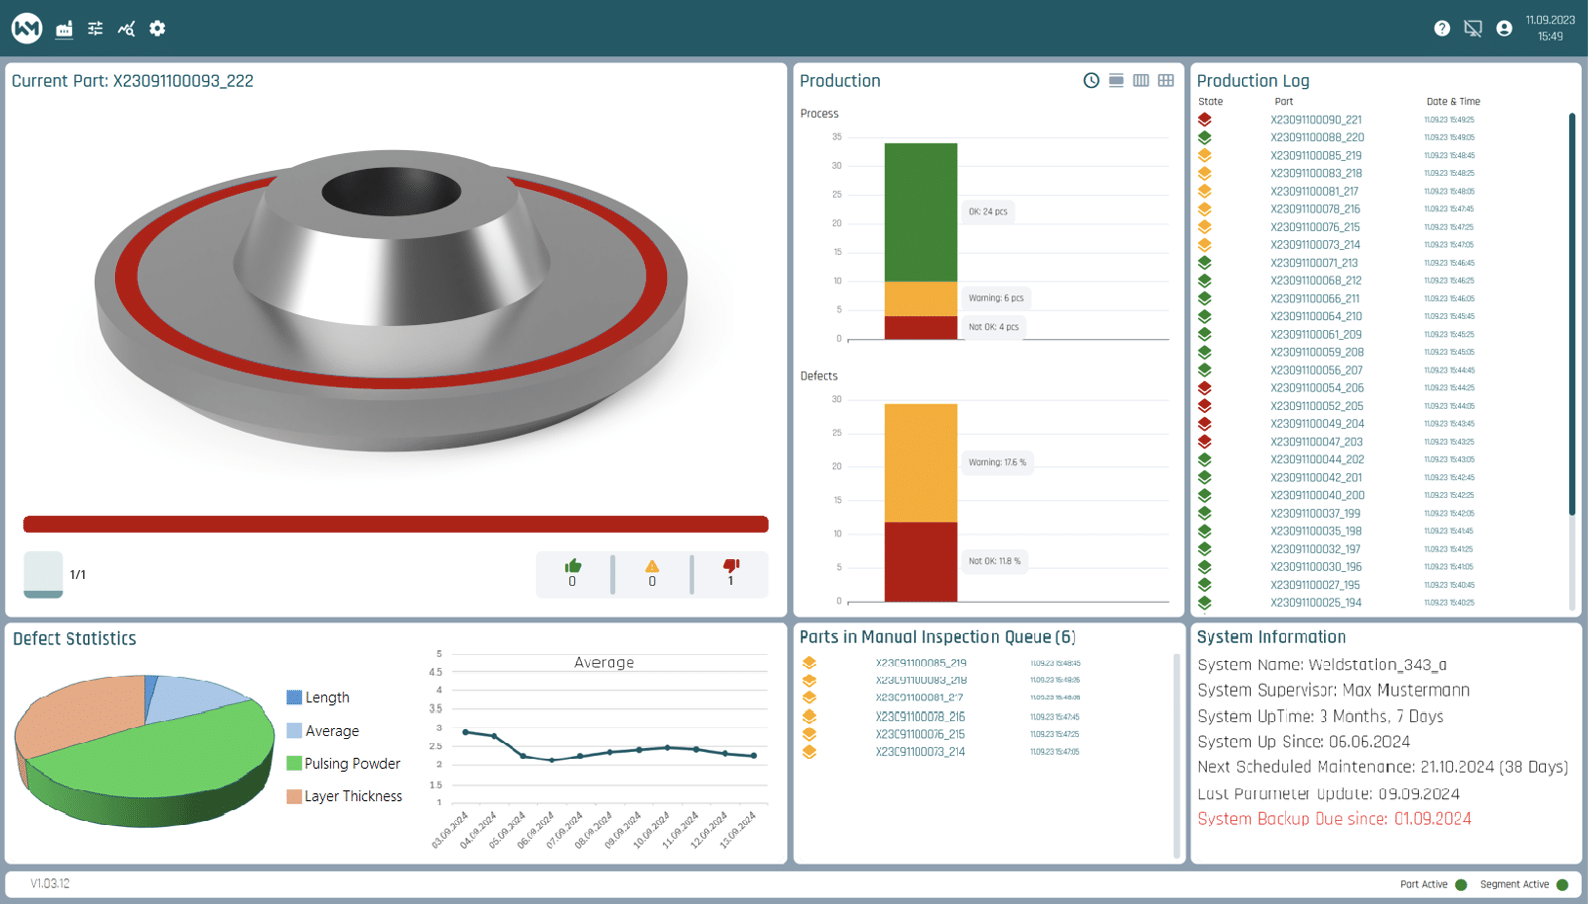Click the Production Log scrollbar
This screenshot has width=1588, height=904.
[1572, 315]
